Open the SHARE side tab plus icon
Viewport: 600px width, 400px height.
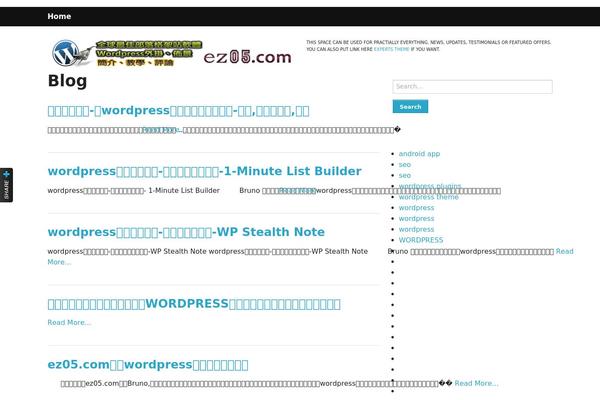click(x=7, y=175)
